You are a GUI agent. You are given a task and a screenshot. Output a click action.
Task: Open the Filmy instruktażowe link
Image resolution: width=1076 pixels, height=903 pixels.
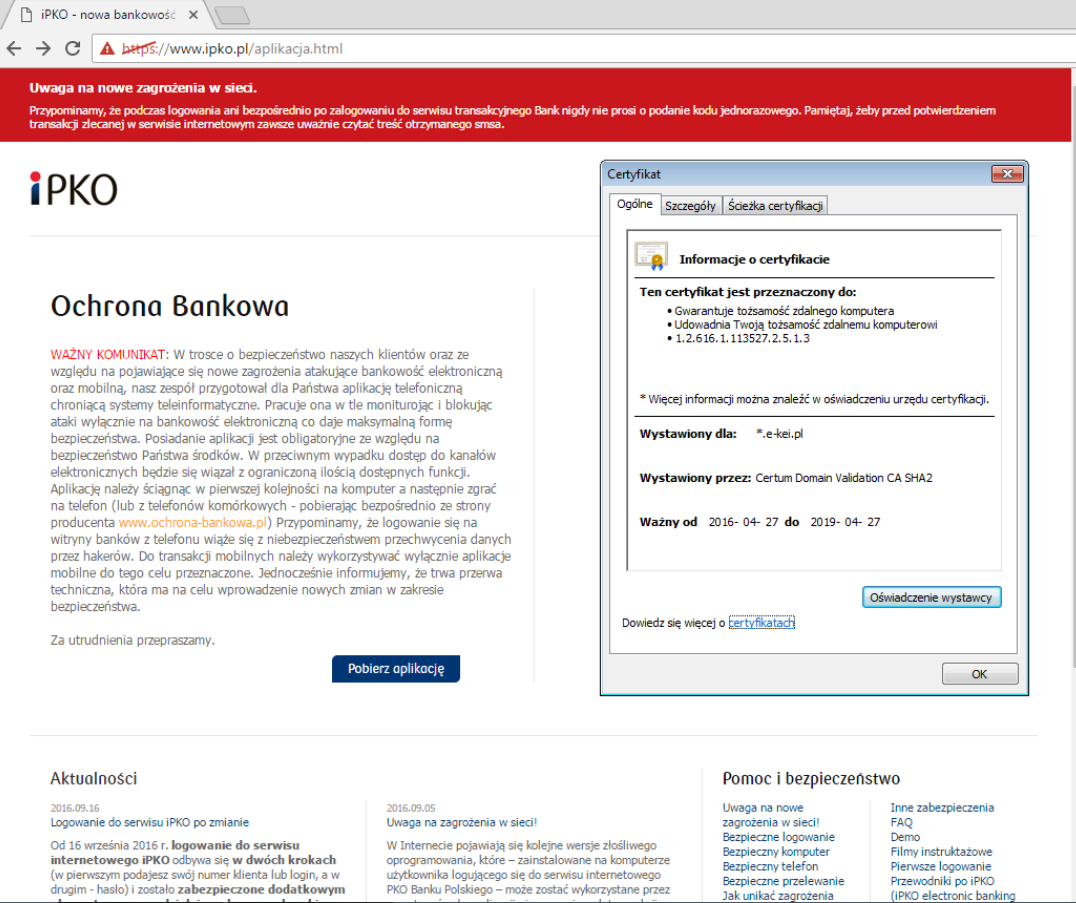pos(942,852)
